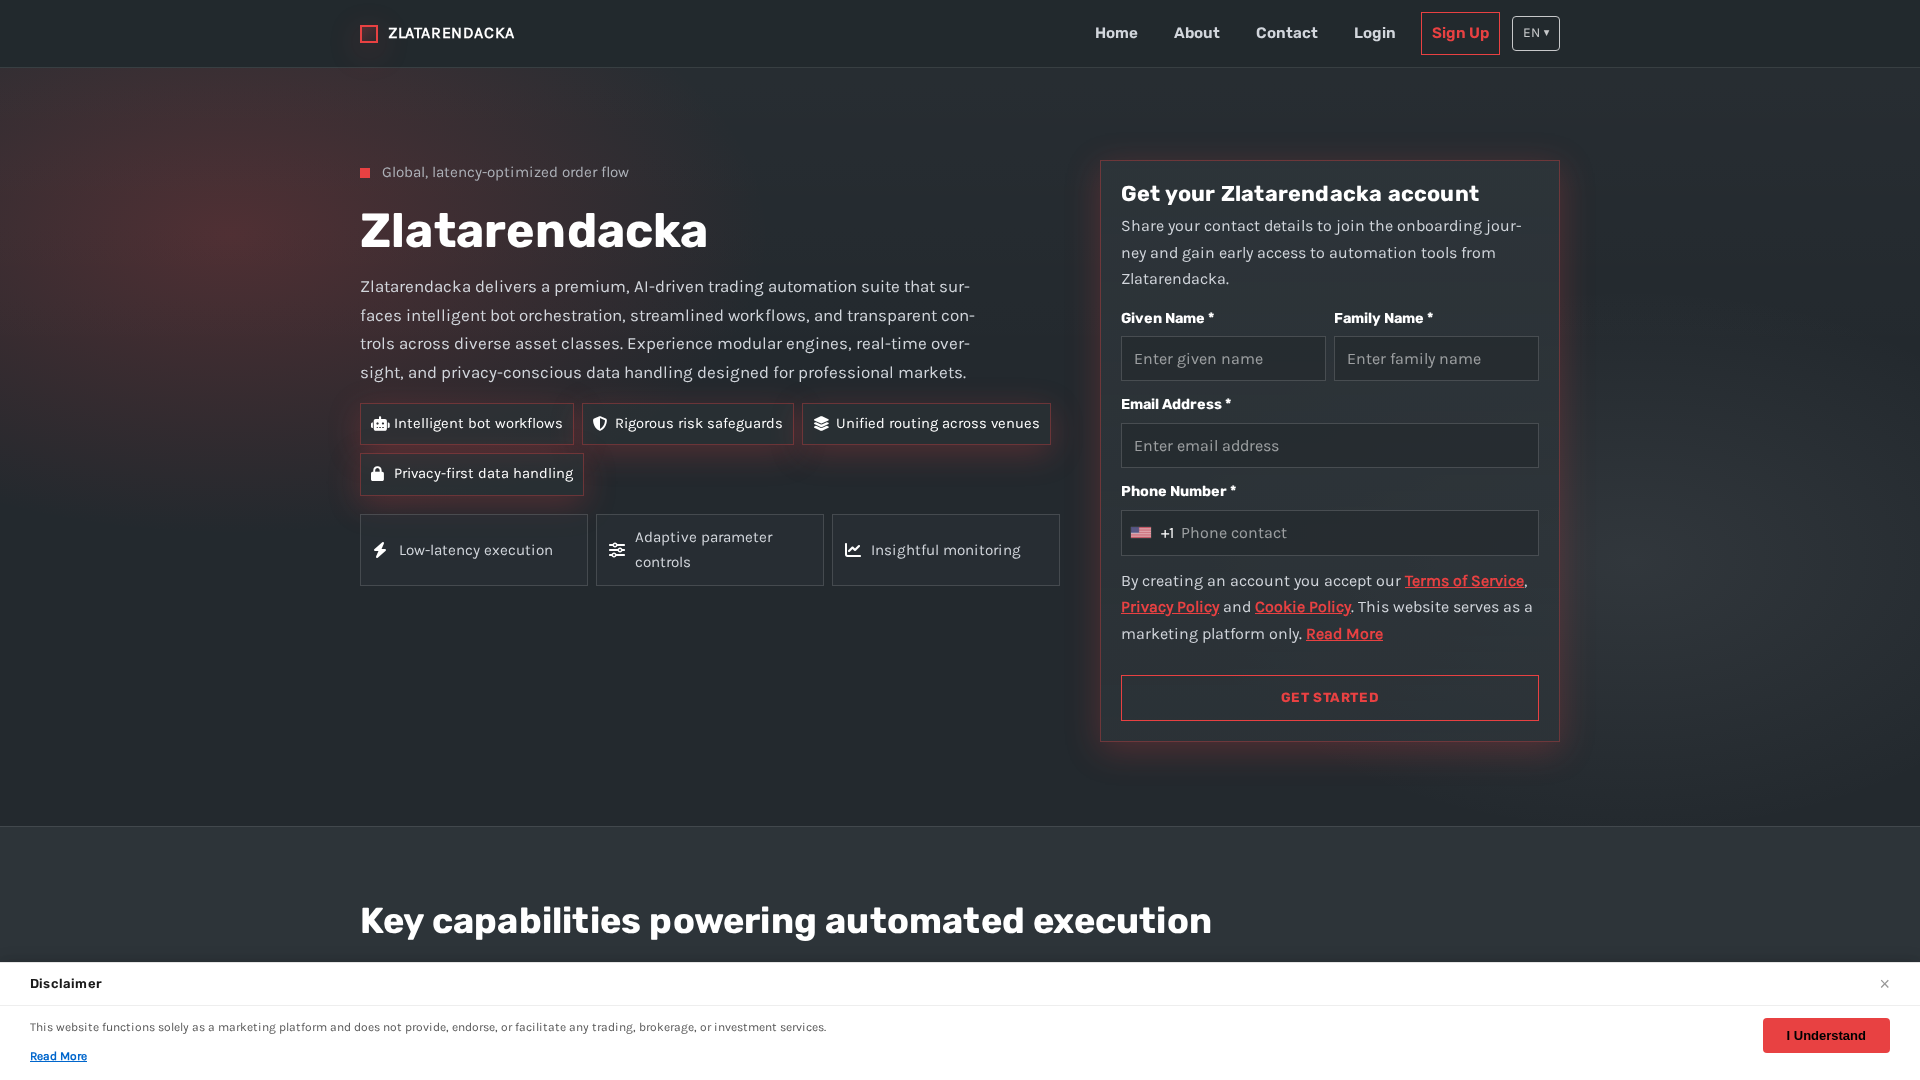This screenshot has width=1920, height=1080.
Task: Click Read More in the signup form
Action: point(1344,634)
